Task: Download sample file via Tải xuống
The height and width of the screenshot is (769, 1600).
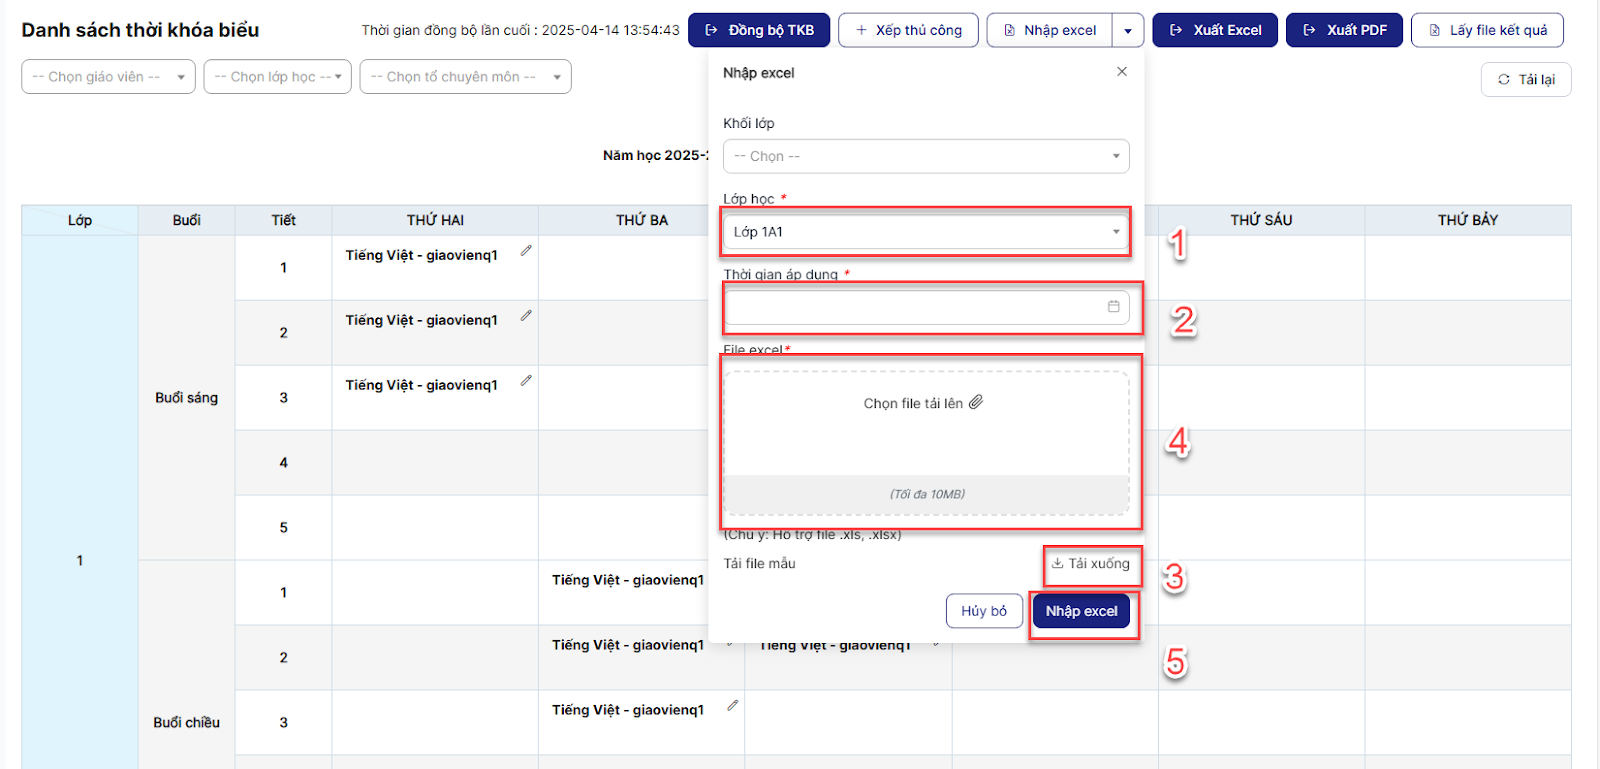Action: (x=1090, y=564)
